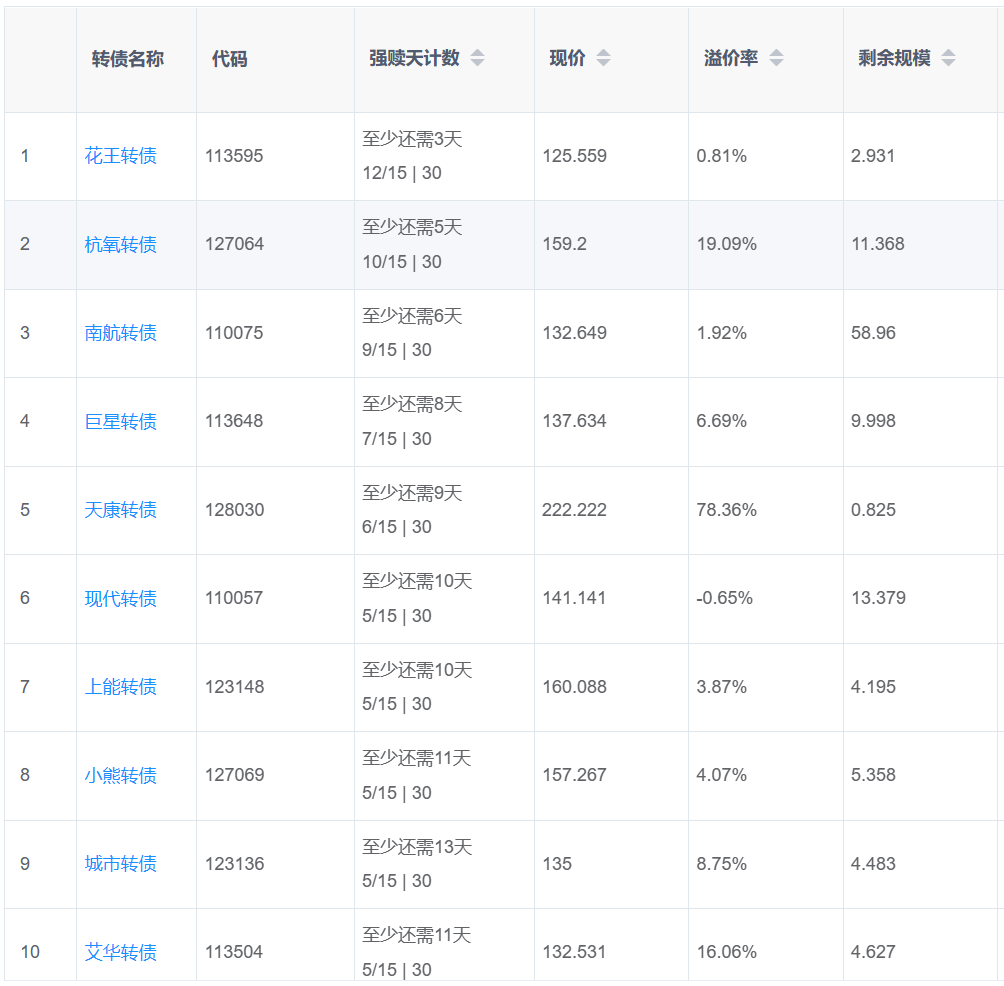Select the 巨星转债 link

click(x=121, y=421)
